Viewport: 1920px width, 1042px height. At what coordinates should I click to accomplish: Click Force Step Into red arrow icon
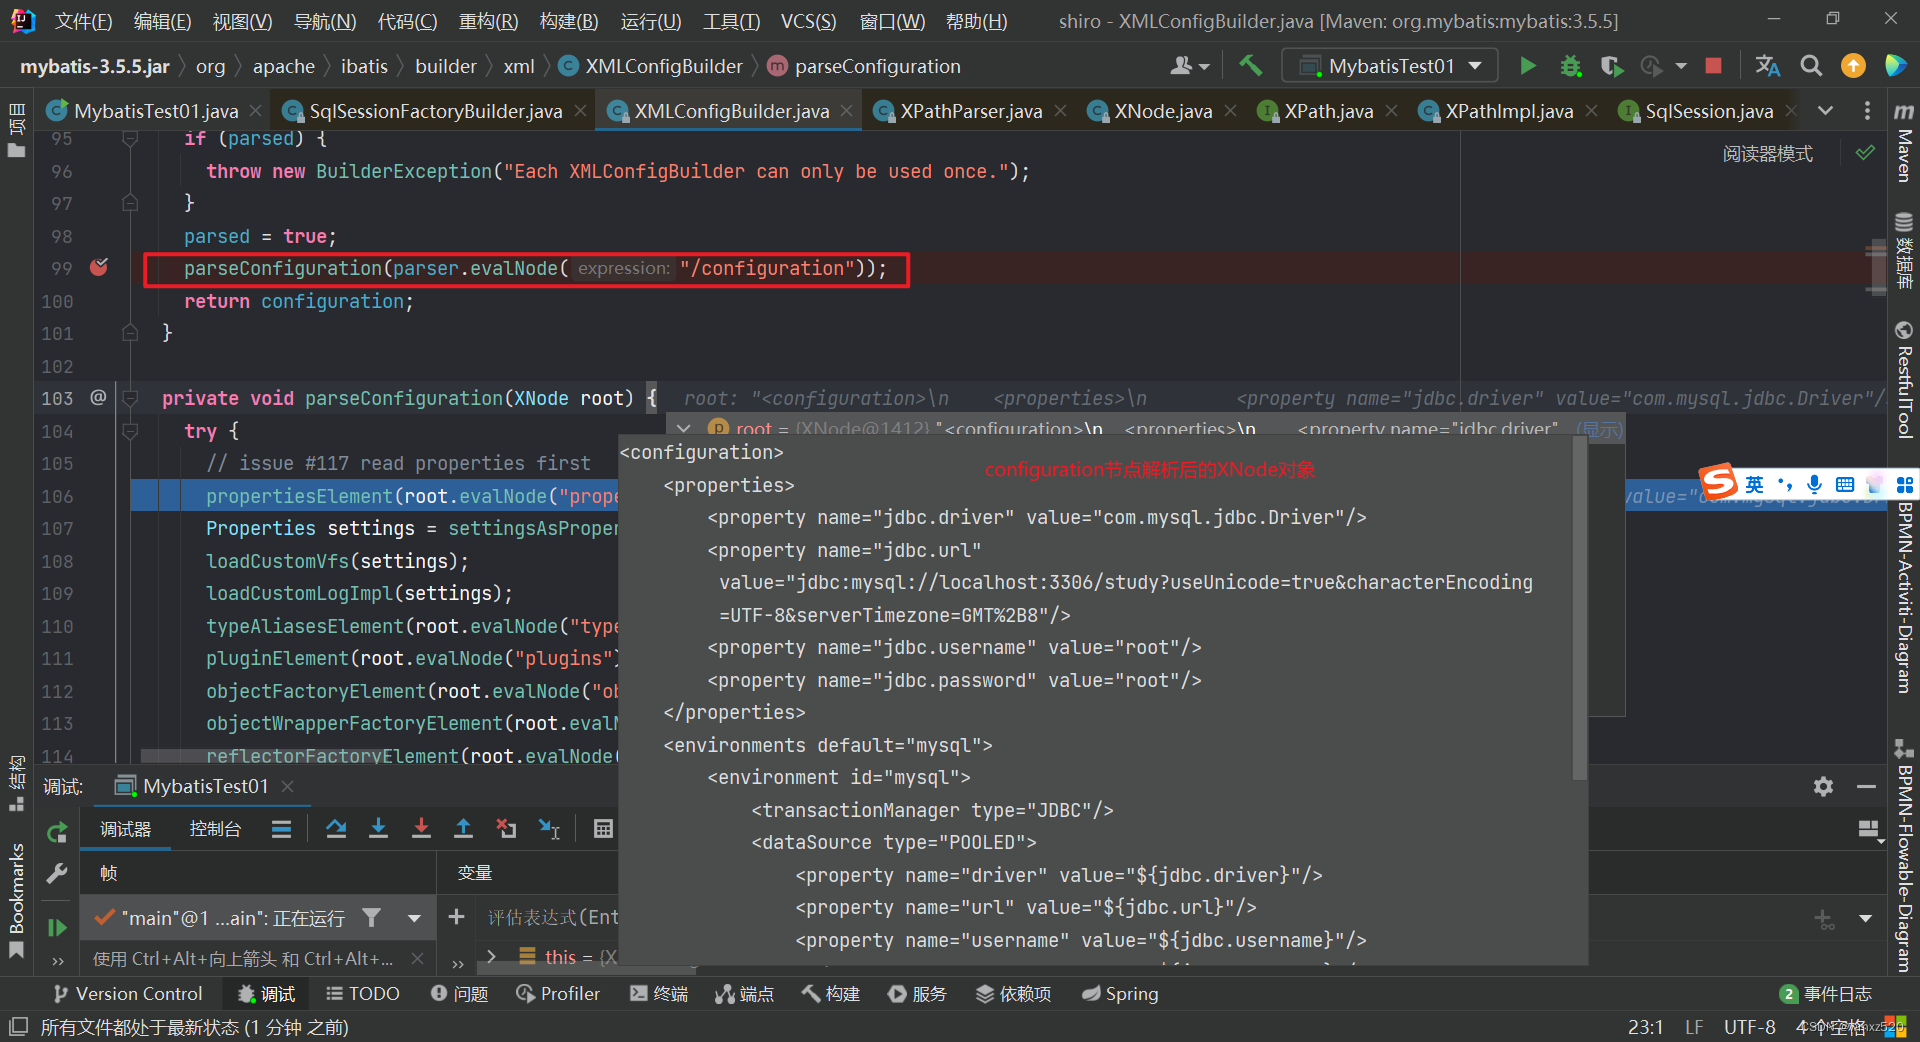click(421, 828)
